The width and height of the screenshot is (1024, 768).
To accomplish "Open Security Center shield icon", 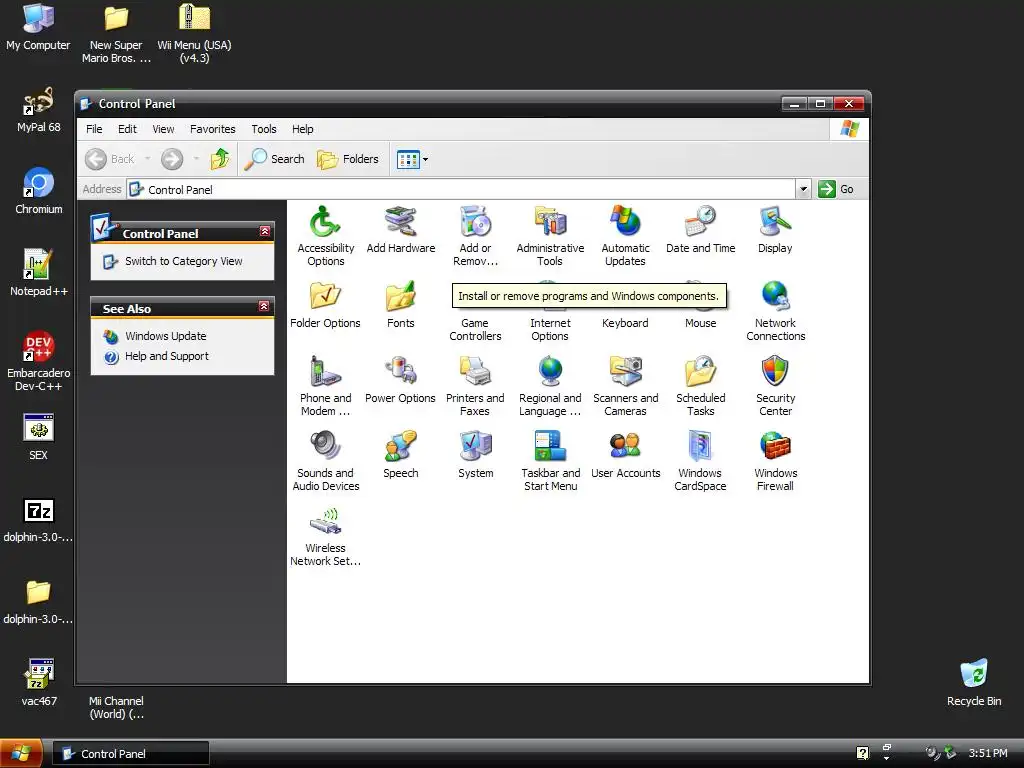I will click(x=775, y=372).
